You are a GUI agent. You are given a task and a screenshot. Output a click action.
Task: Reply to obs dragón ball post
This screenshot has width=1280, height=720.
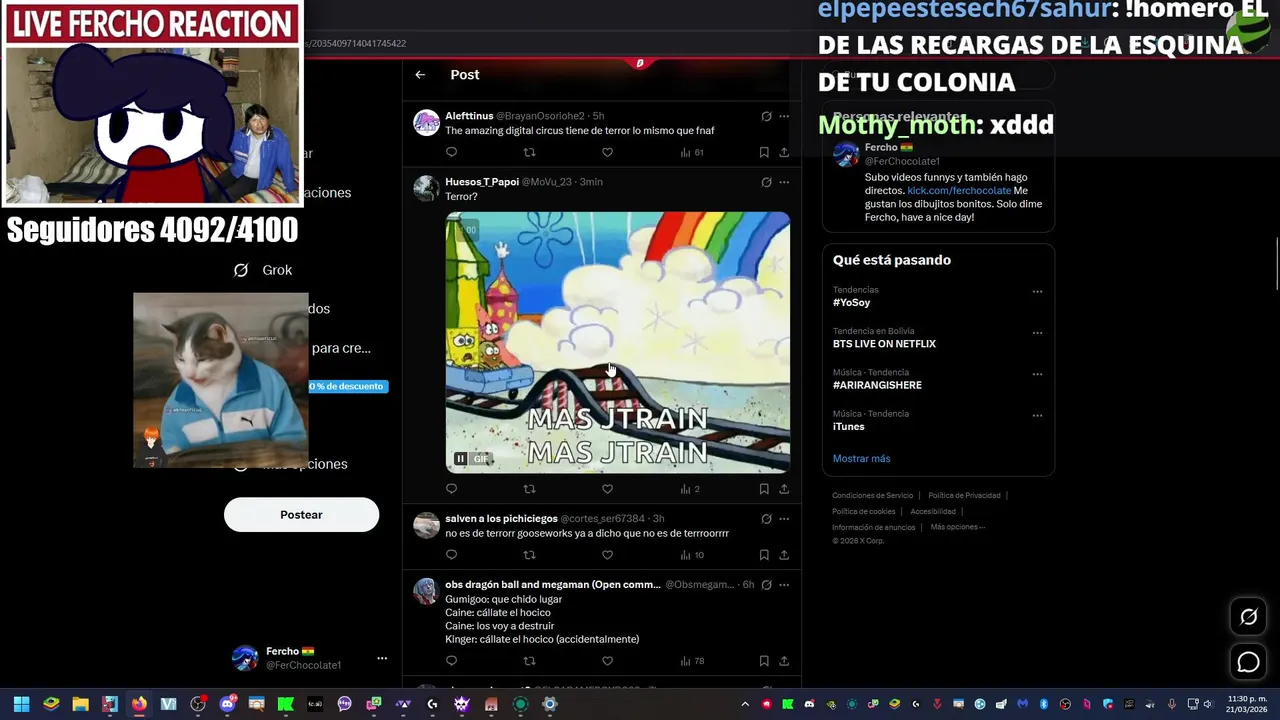click(x=451, y=661)
